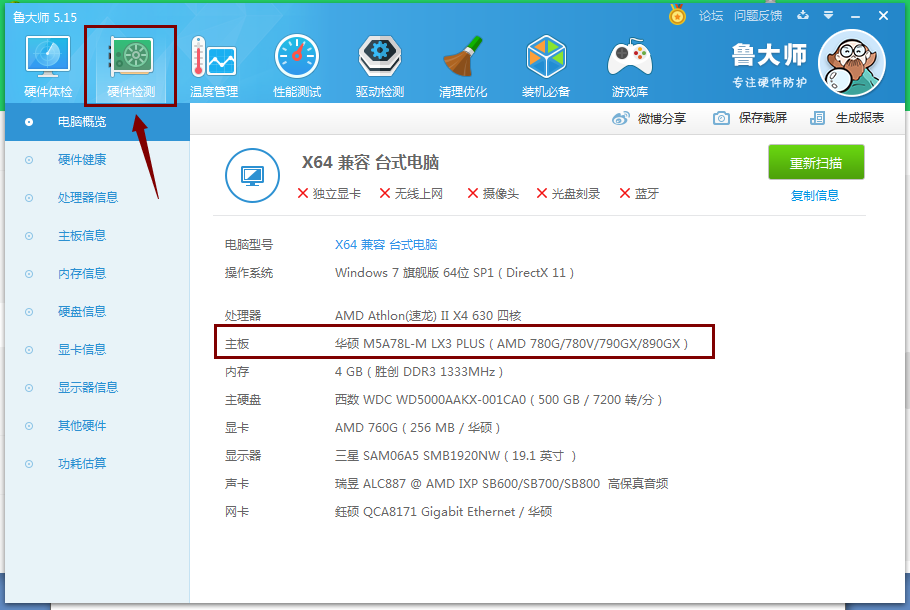Click the bullet icon beside 电脑概览

click(29, 122)
